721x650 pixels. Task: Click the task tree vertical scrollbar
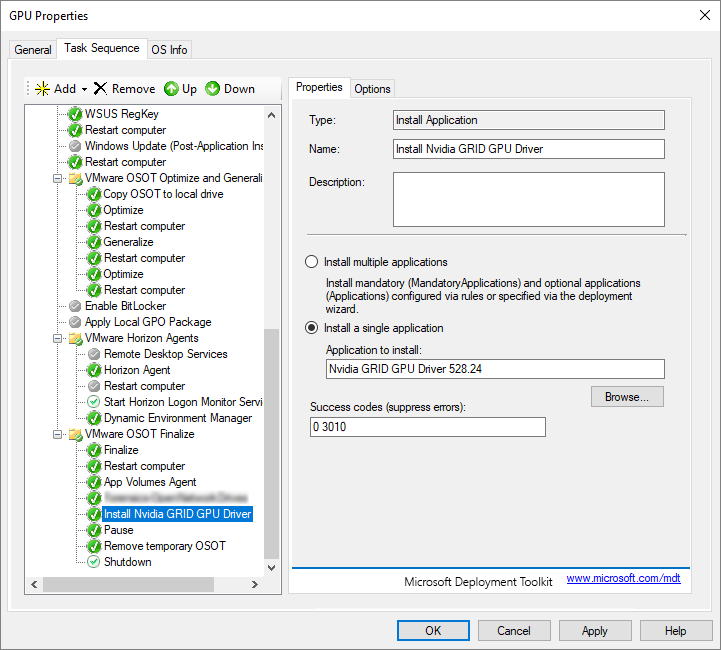click(x=272, y=440)
